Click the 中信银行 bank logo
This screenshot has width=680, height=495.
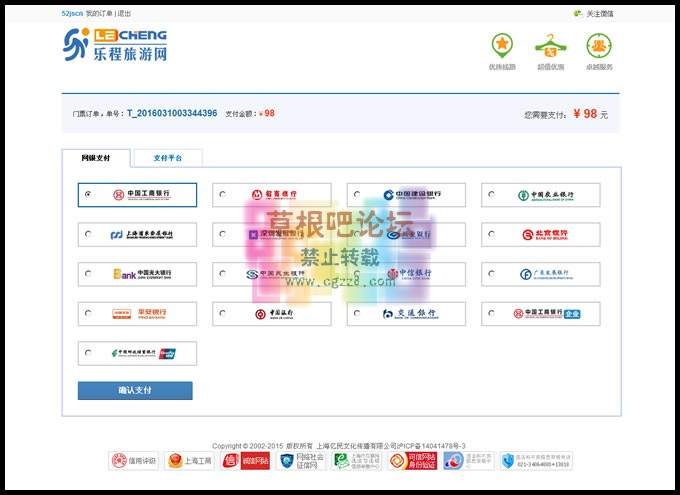click(409, 273)
